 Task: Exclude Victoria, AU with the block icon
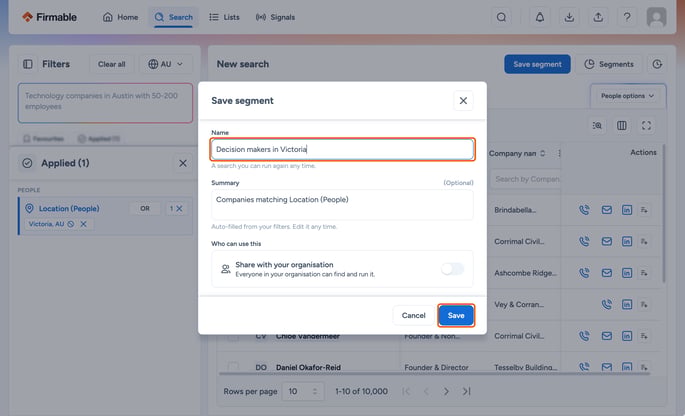tap(71, 224)
